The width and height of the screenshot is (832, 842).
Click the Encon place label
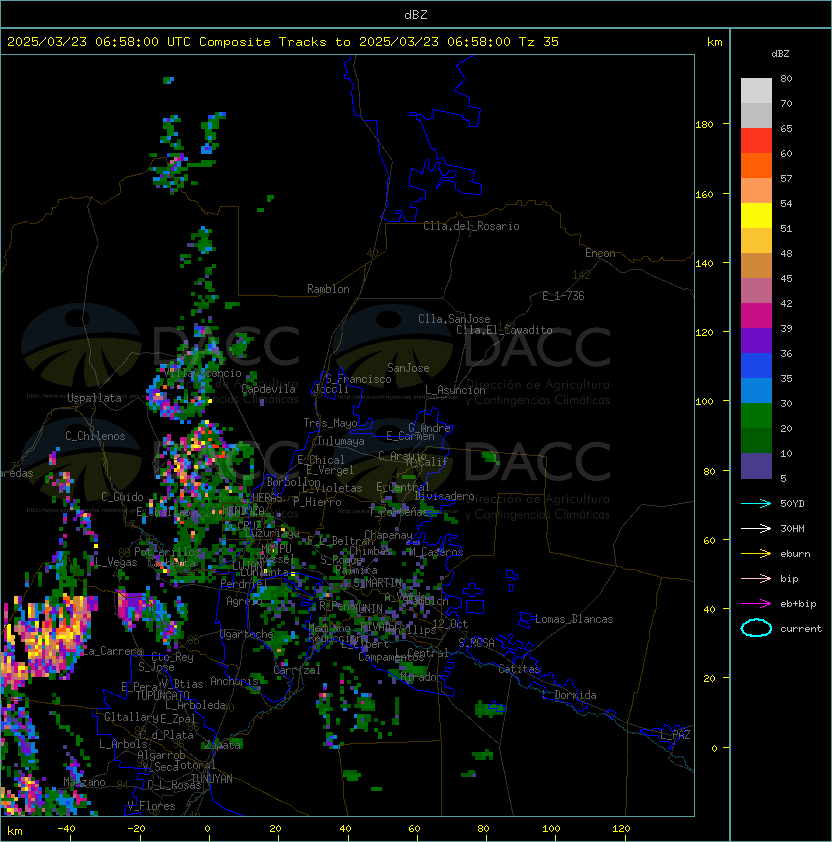tap(600, 253)
